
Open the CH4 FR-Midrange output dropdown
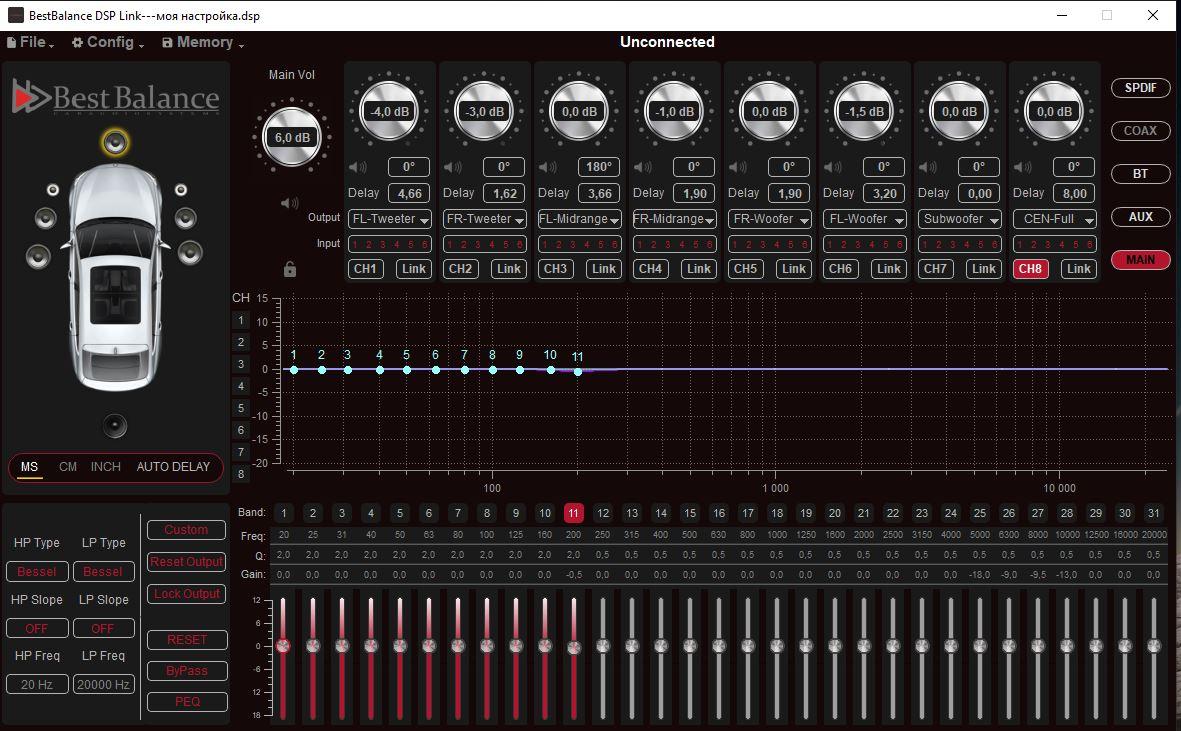674,219
